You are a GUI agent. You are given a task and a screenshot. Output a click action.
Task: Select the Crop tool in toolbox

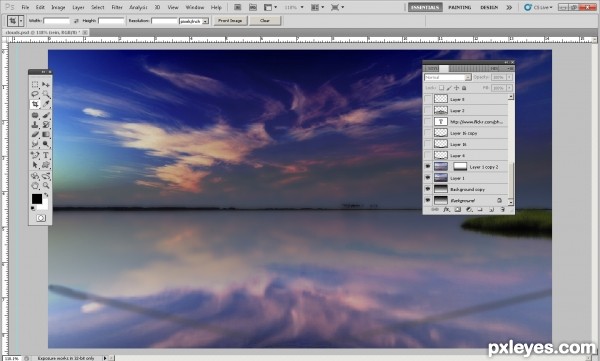(35, 104)
